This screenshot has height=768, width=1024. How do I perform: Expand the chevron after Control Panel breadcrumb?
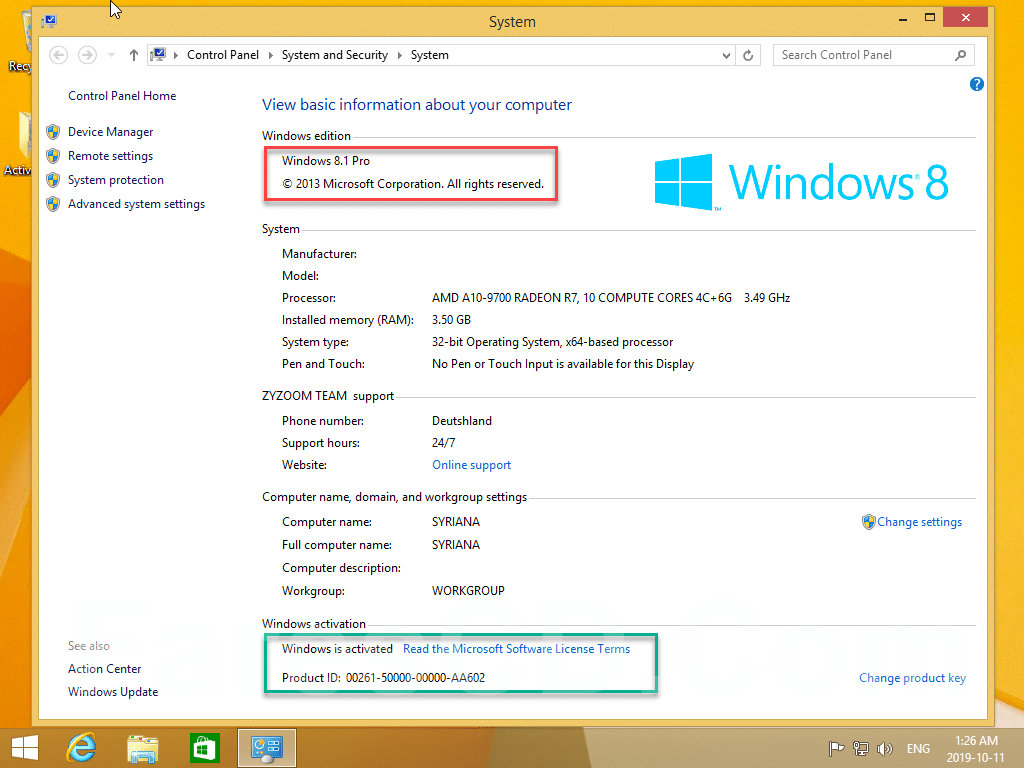pos(270,56)
